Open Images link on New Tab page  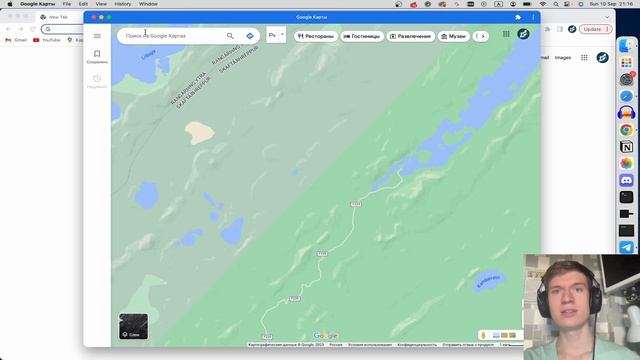pos(563,58)
